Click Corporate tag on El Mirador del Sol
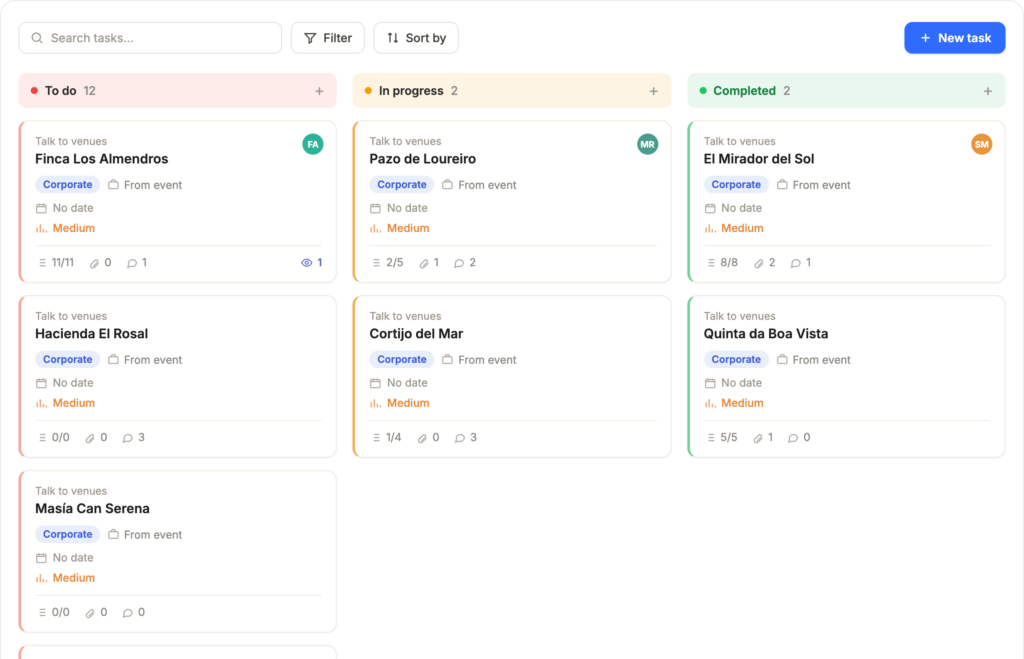The height and width of the screenshot is (659, 1024). (x=736, y=185)
